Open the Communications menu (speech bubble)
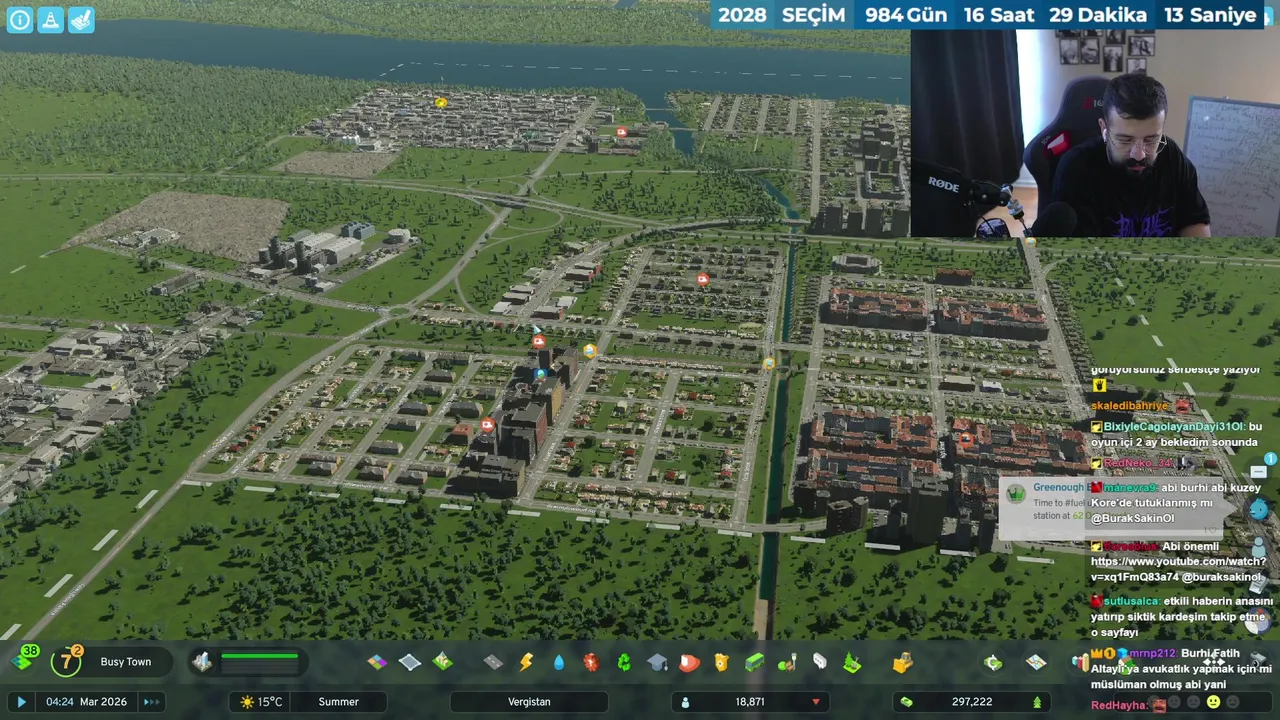This screenshot has width=1280, height=720. (x=820, y=662)
